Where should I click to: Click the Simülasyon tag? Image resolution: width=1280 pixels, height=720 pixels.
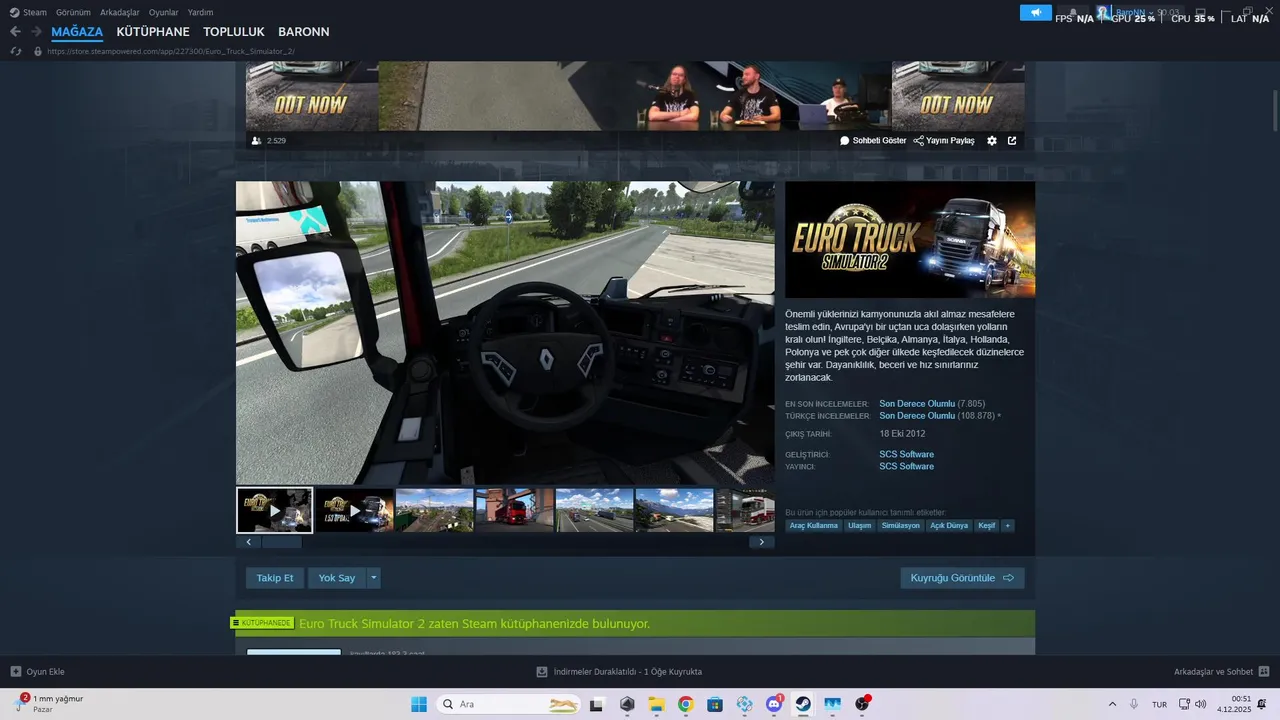(x=901, y=526)
